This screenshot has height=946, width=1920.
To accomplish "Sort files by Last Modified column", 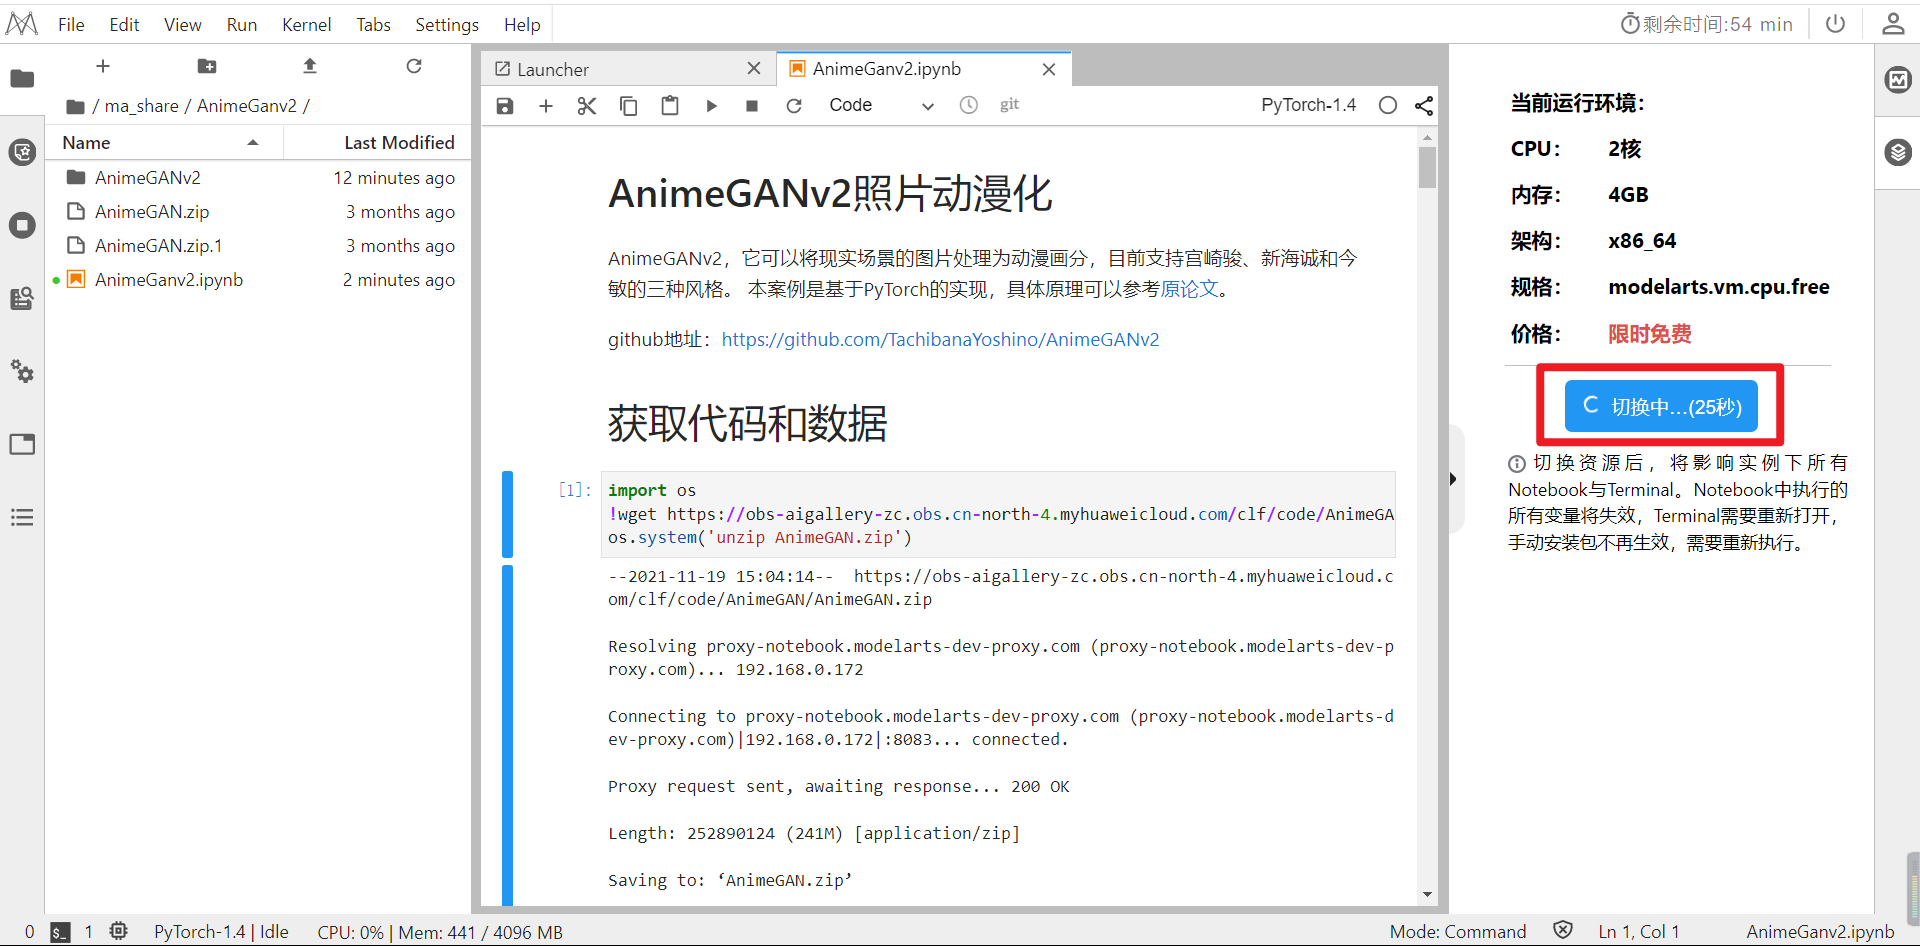I will pos(378,143).
